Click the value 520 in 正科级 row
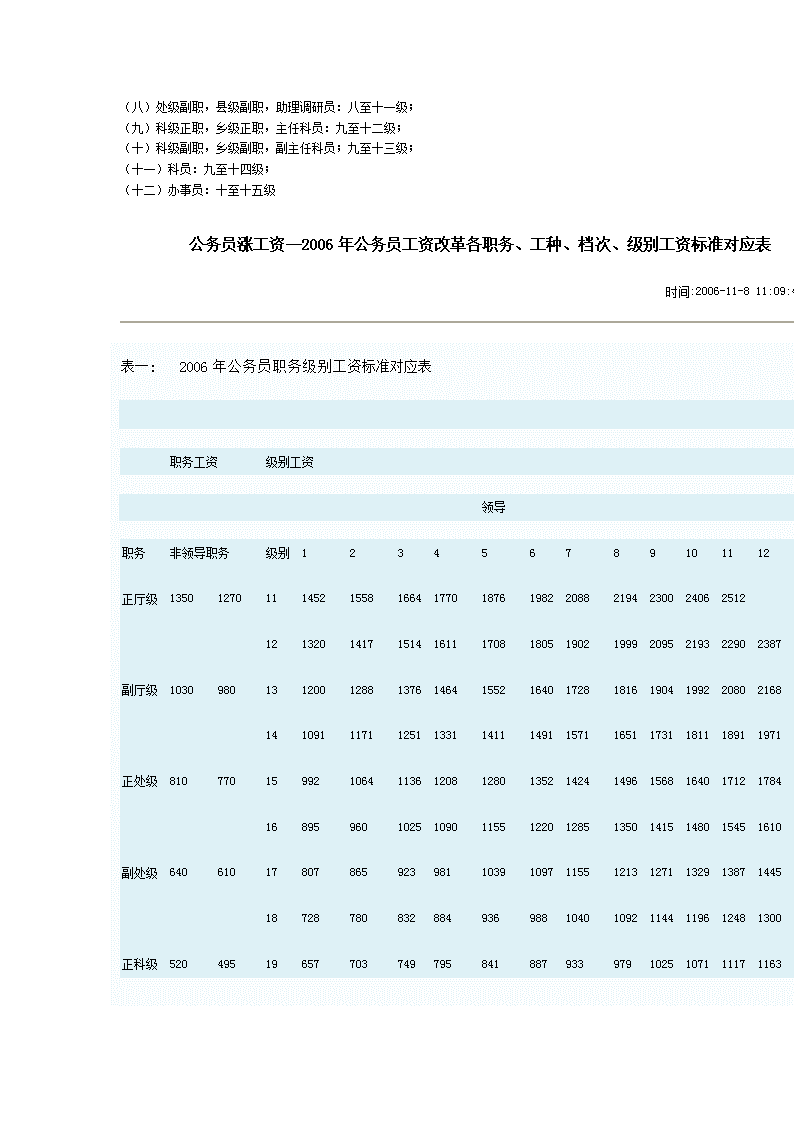 178,965
